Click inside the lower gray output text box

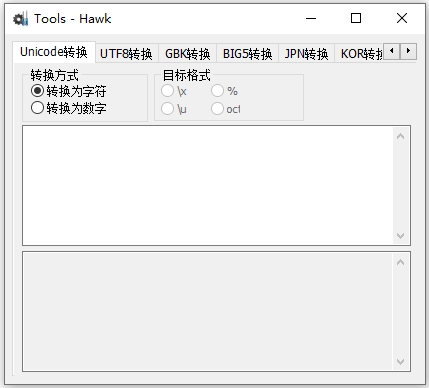pyautogui.click(x=208, y=312)
